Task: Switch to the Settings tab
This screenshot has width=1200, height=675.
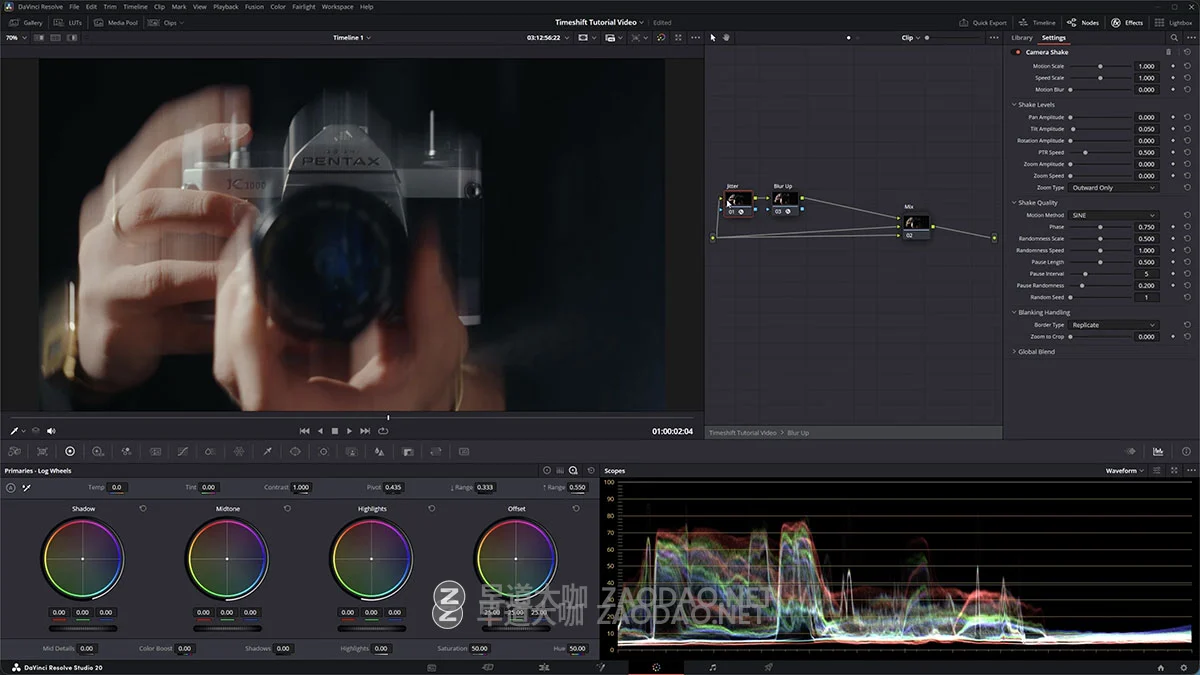Action: pyautogui.click(x=1053, y=38)
